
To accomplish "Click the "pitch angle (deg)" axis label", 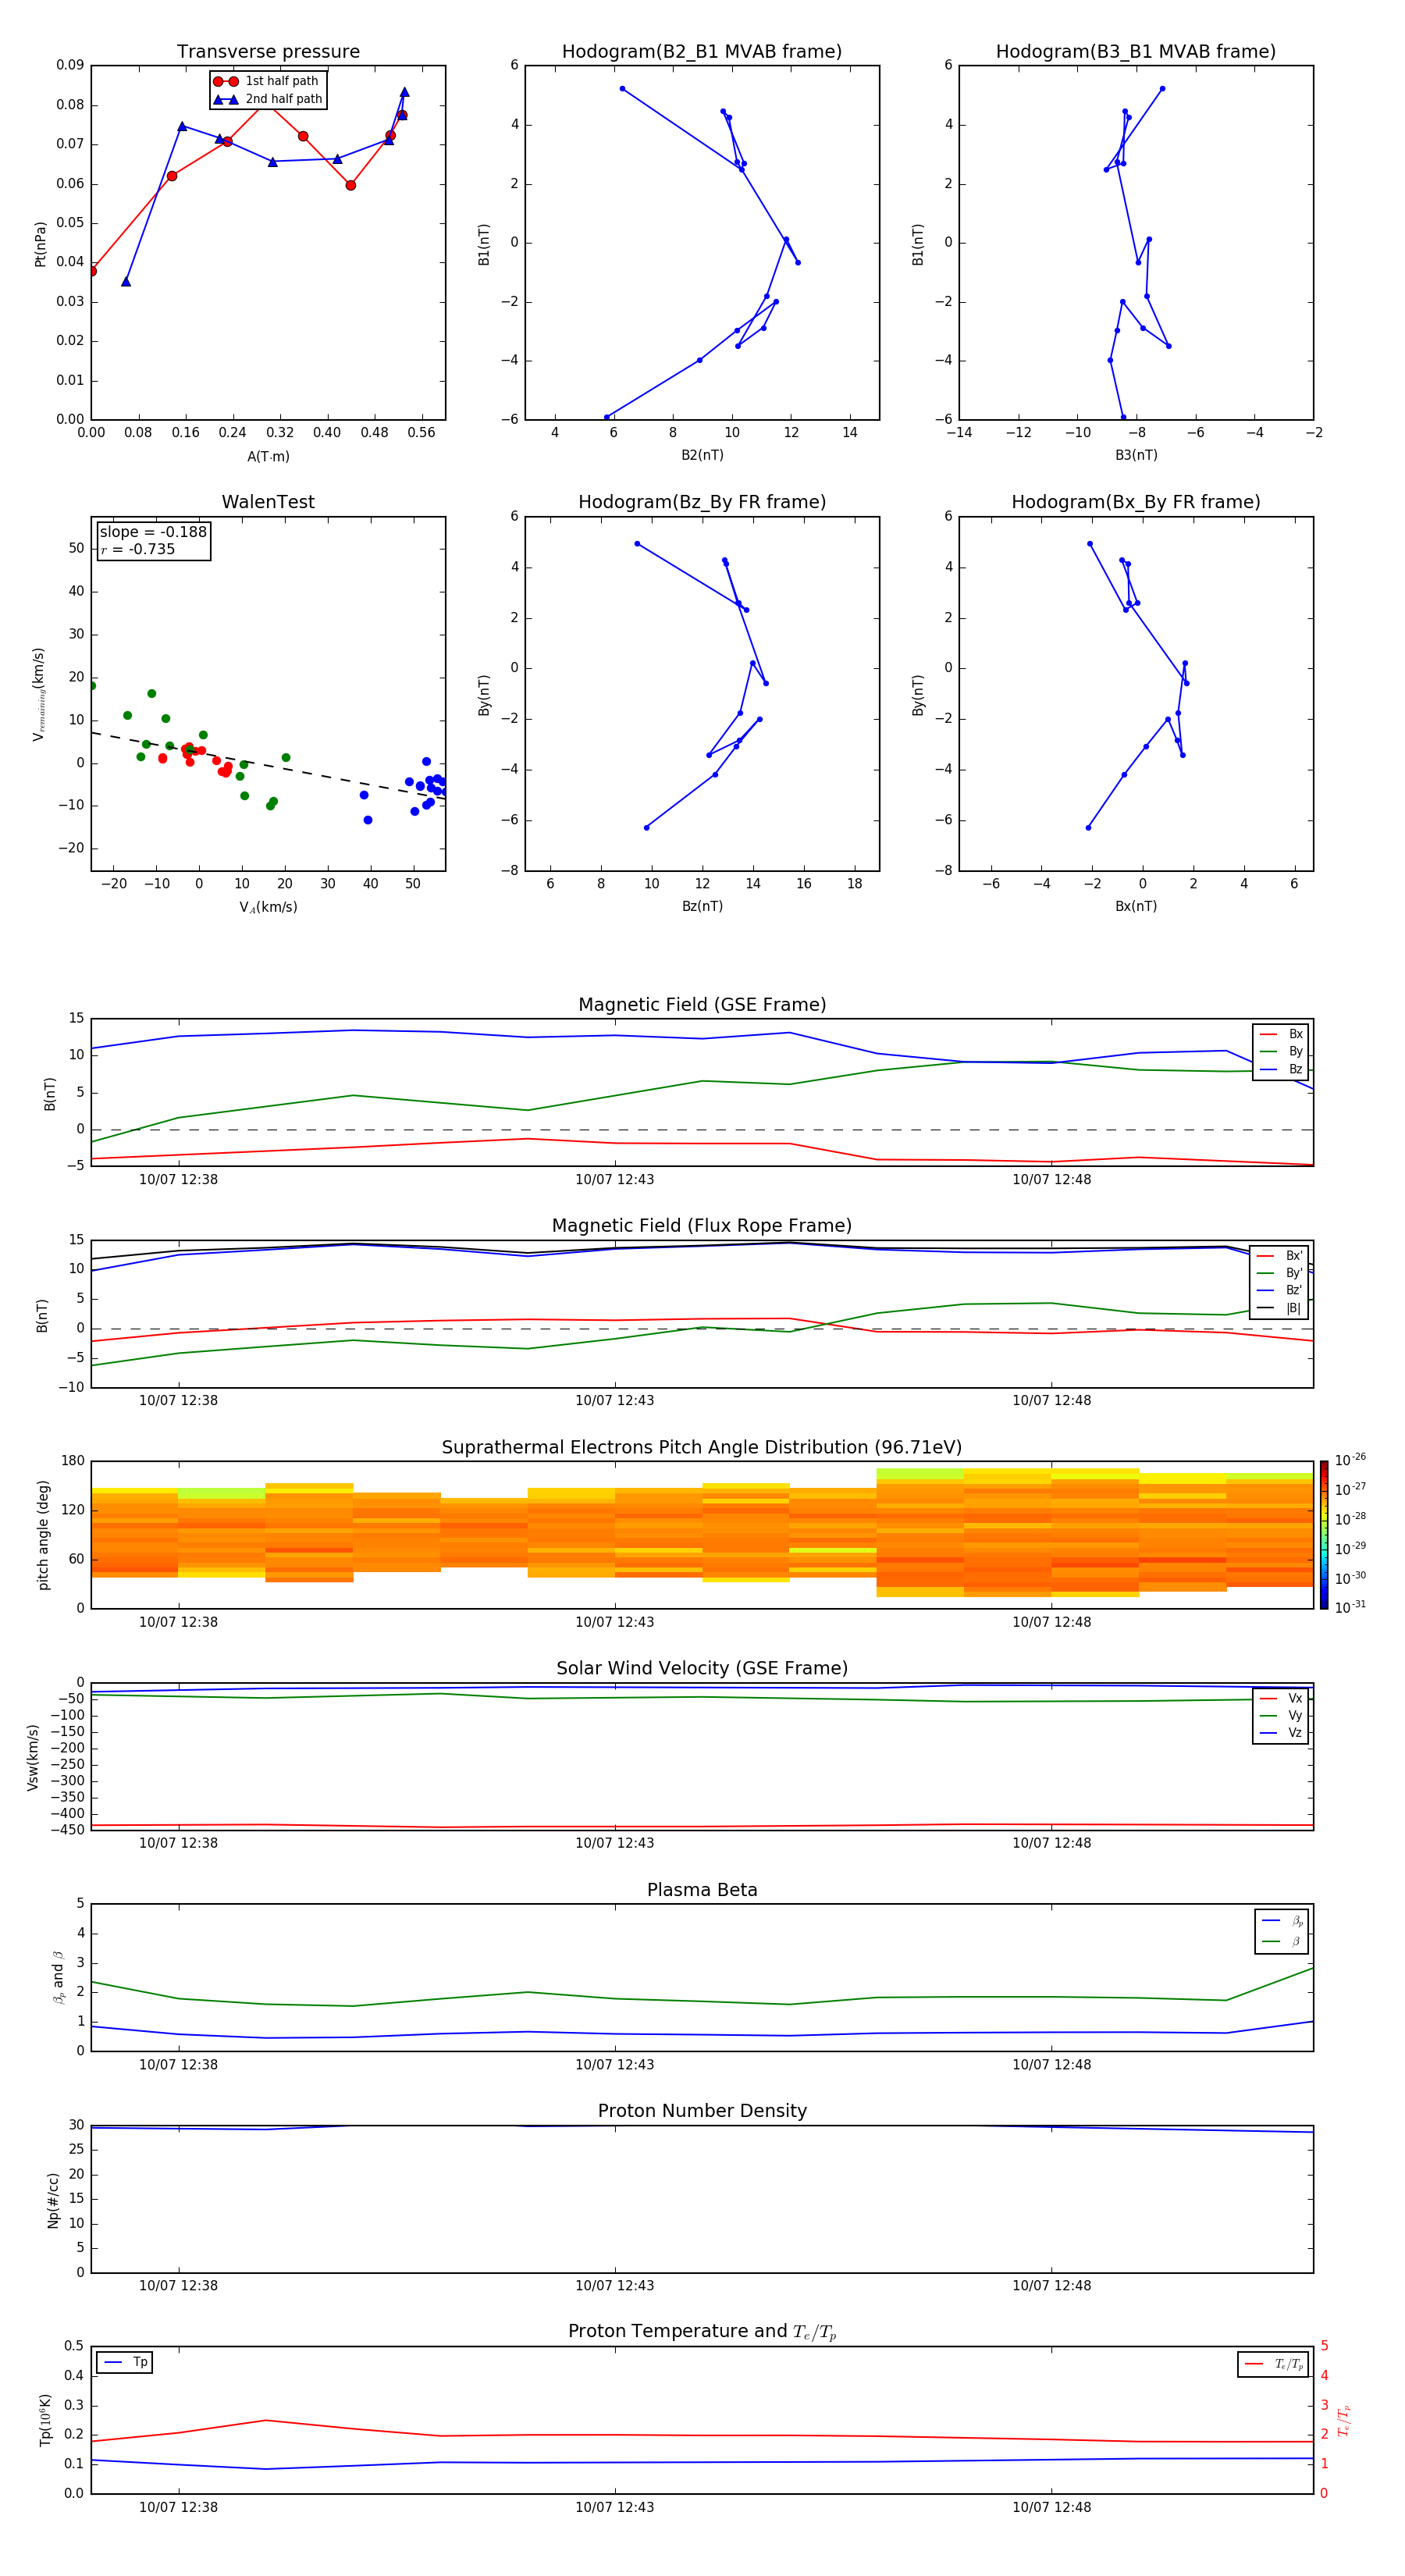I will pyautogui.click(x=43, y=1535).
